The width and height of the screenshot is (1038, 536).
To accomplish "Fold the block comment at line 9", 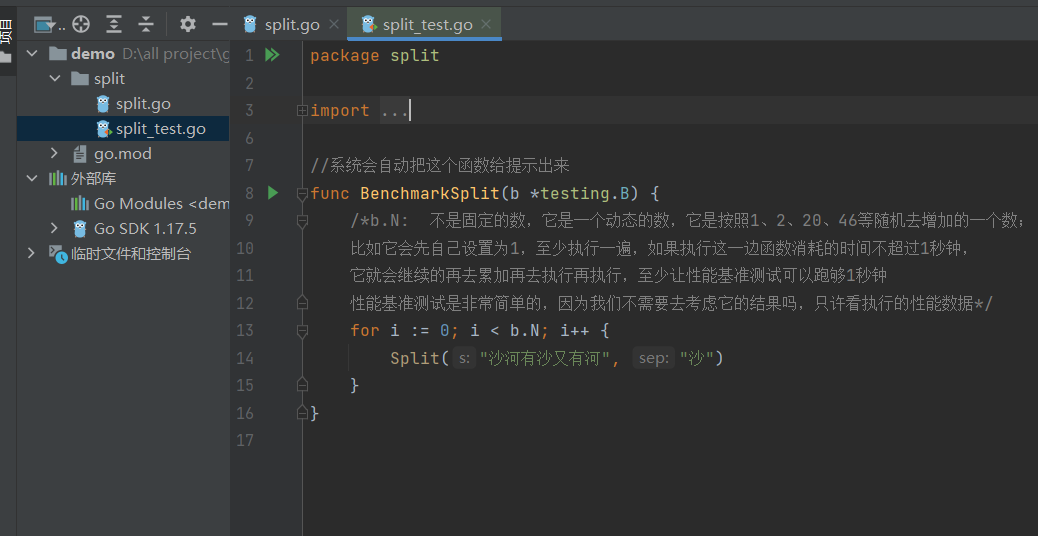I will click(303, 222).
